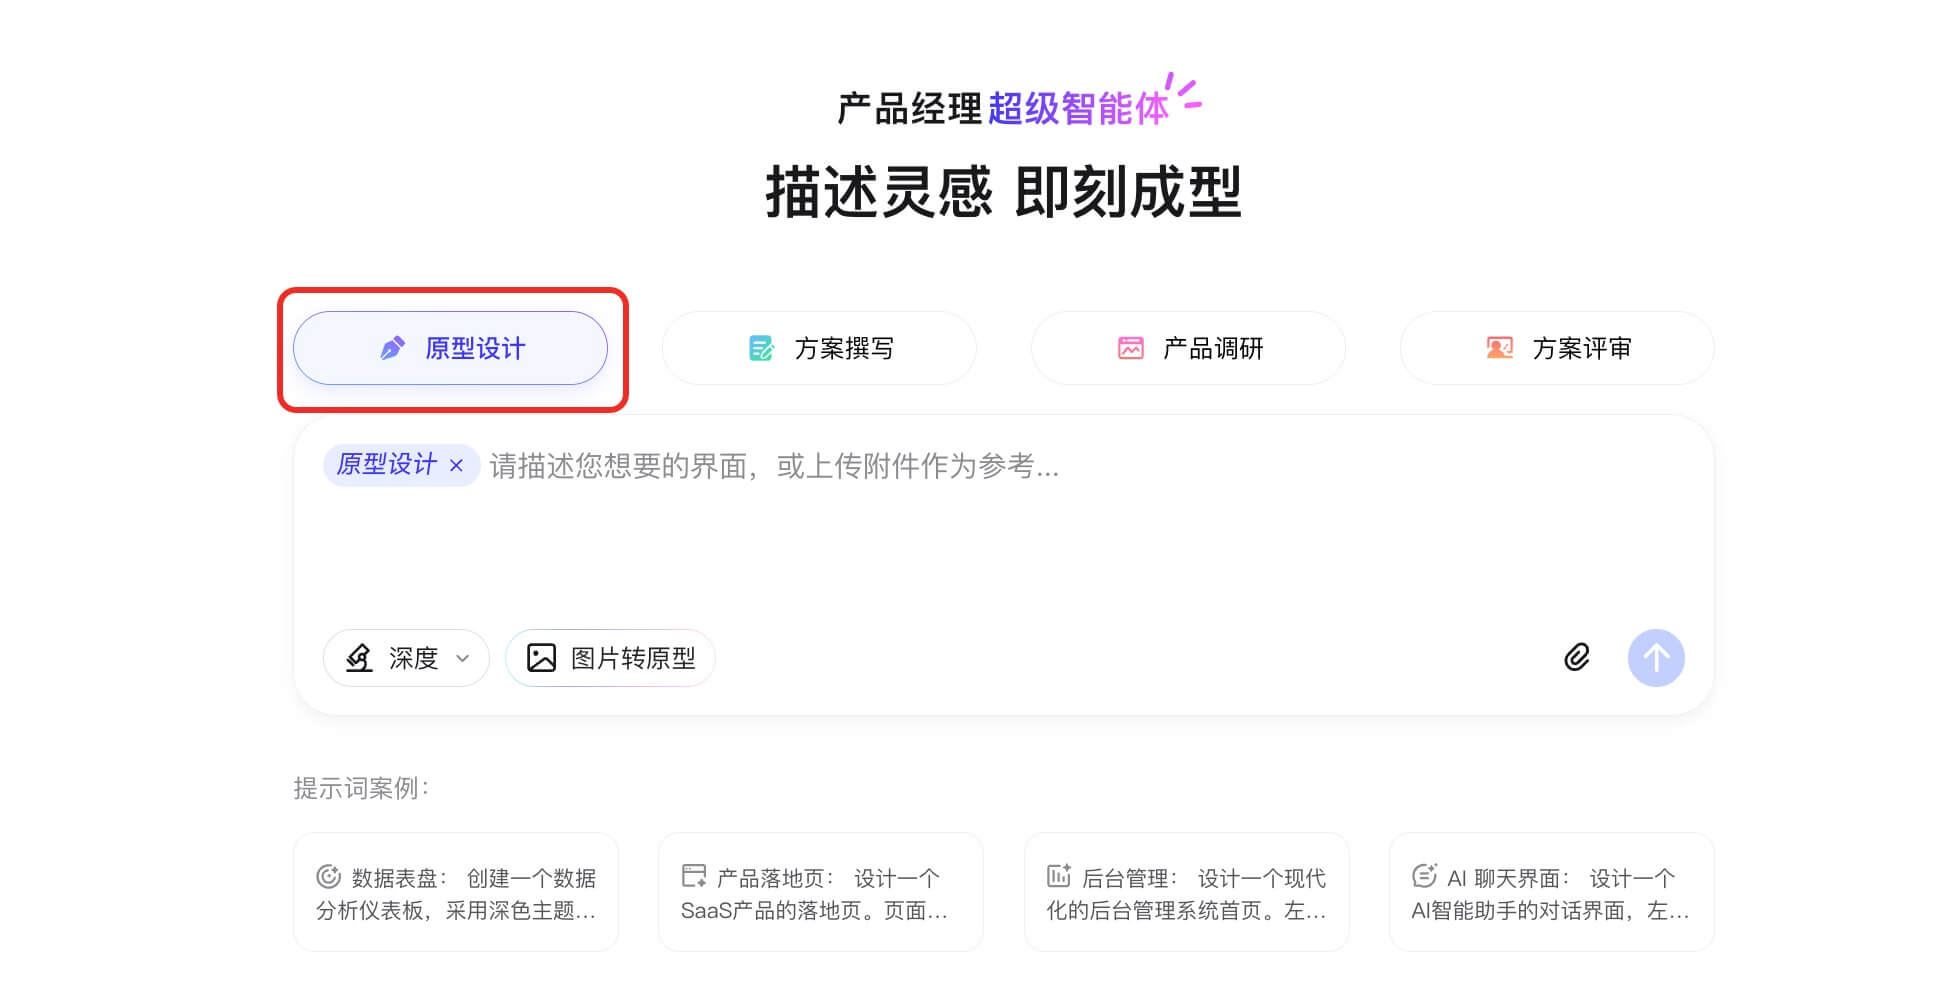Select the 方案评审 mode button
The width and height of the screenshot is (1934, 1002).
coord(1555,348)
